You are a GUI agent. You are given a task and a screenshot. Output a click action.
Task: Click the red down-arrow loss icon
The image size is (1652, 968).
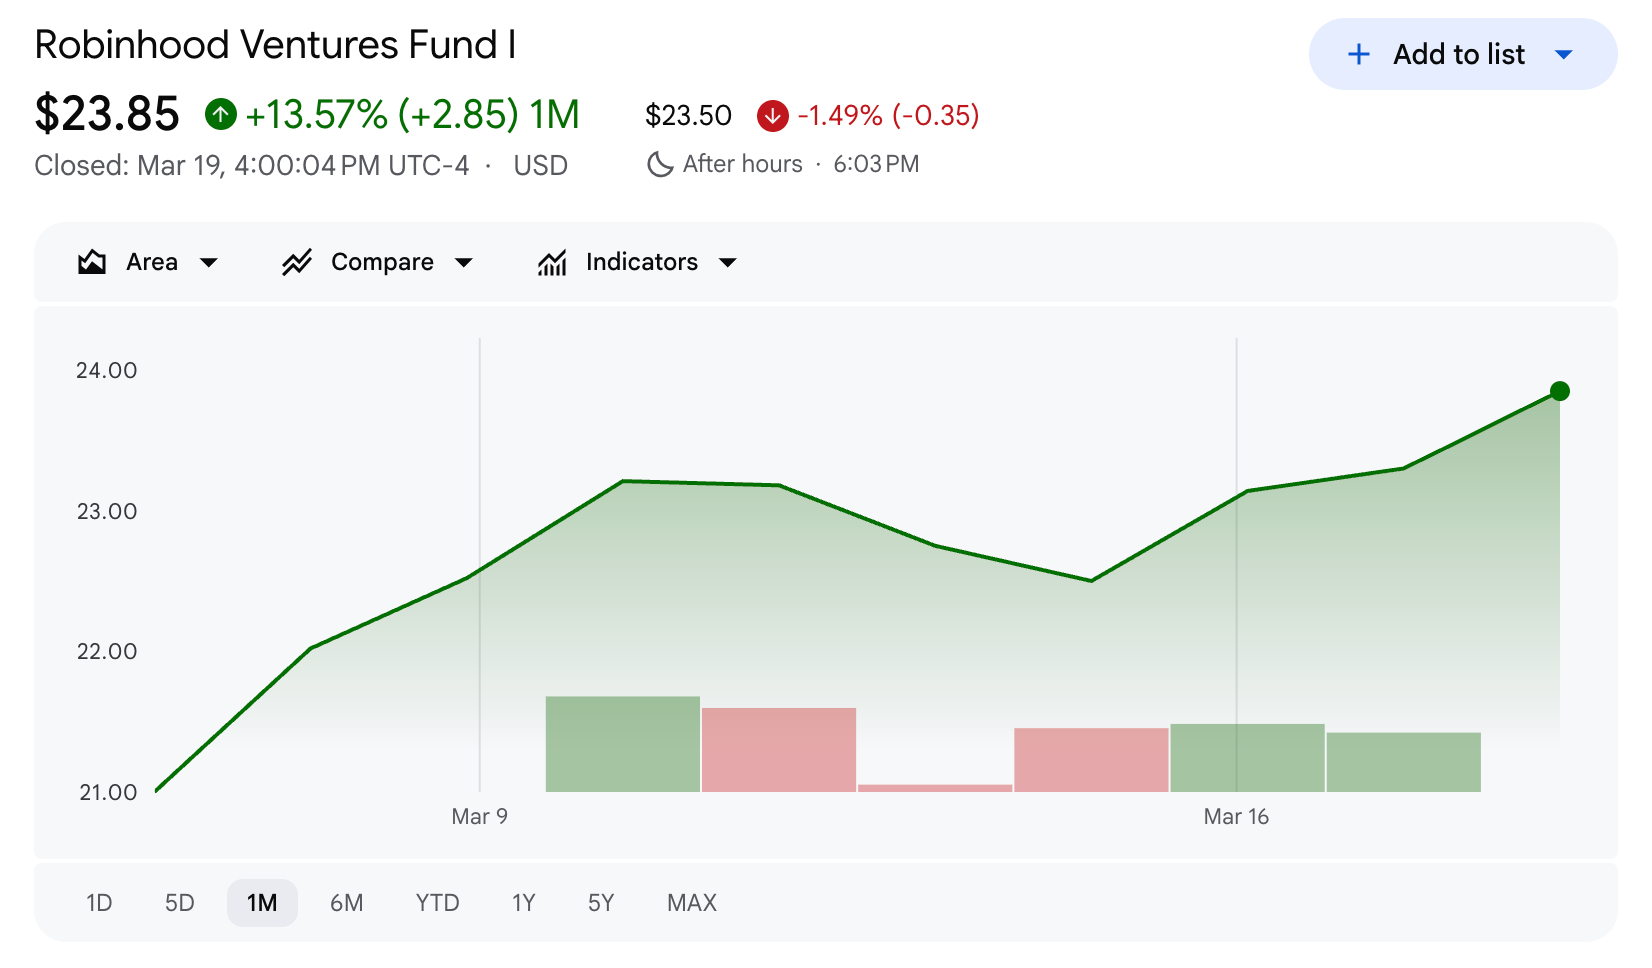(772, 116)
